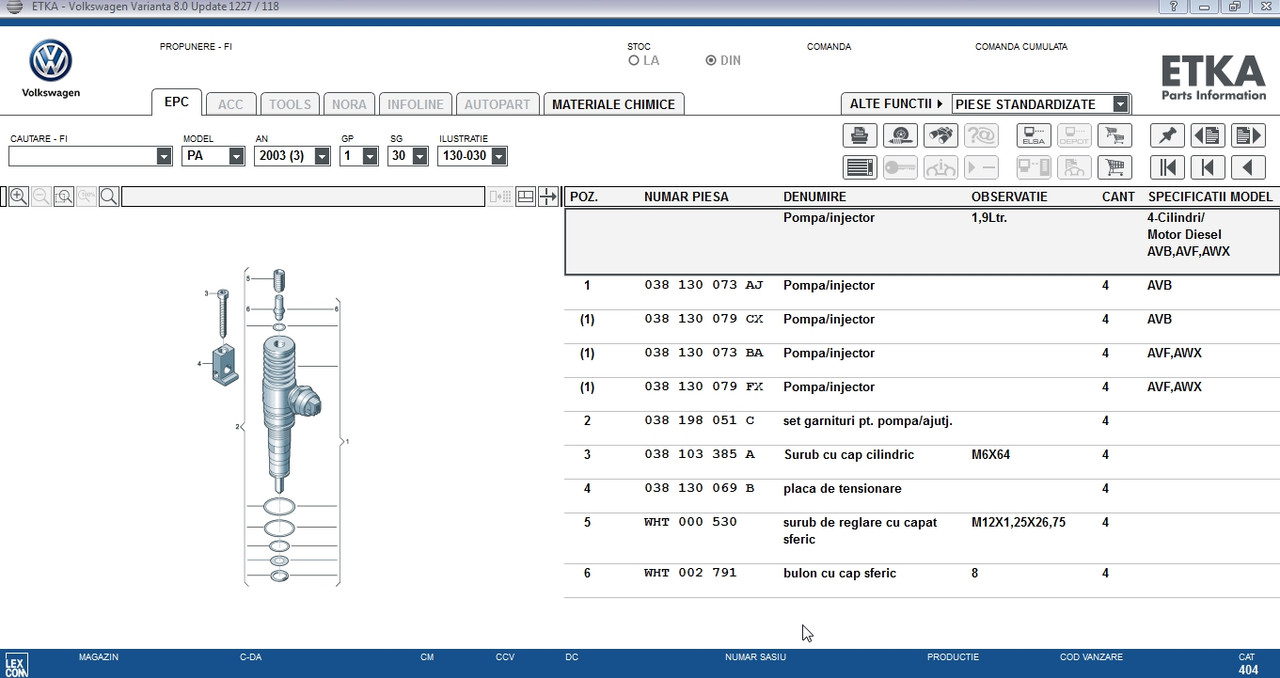Screen dimensions: 1280x678
Task: Click 'Surub cu cap cilindric' description
Action: click(x=848, y=455)
